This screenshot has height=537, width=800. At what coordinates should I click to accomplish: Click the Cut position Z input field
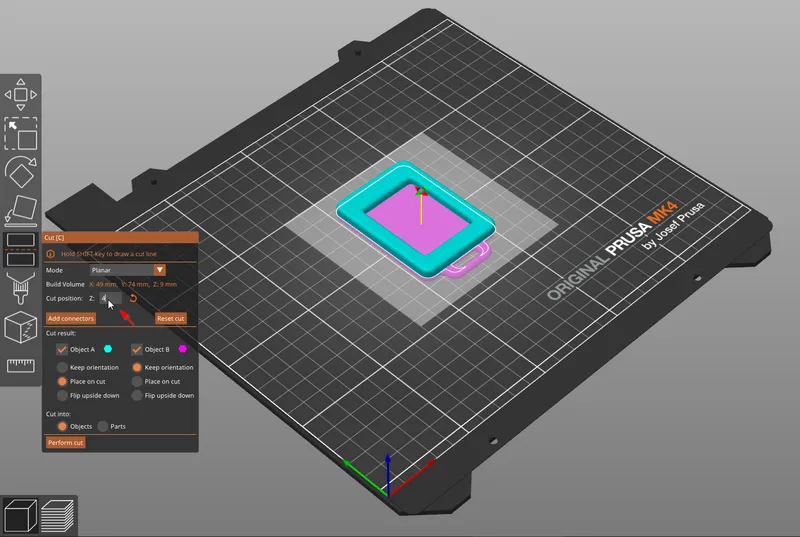click(111, 298)
